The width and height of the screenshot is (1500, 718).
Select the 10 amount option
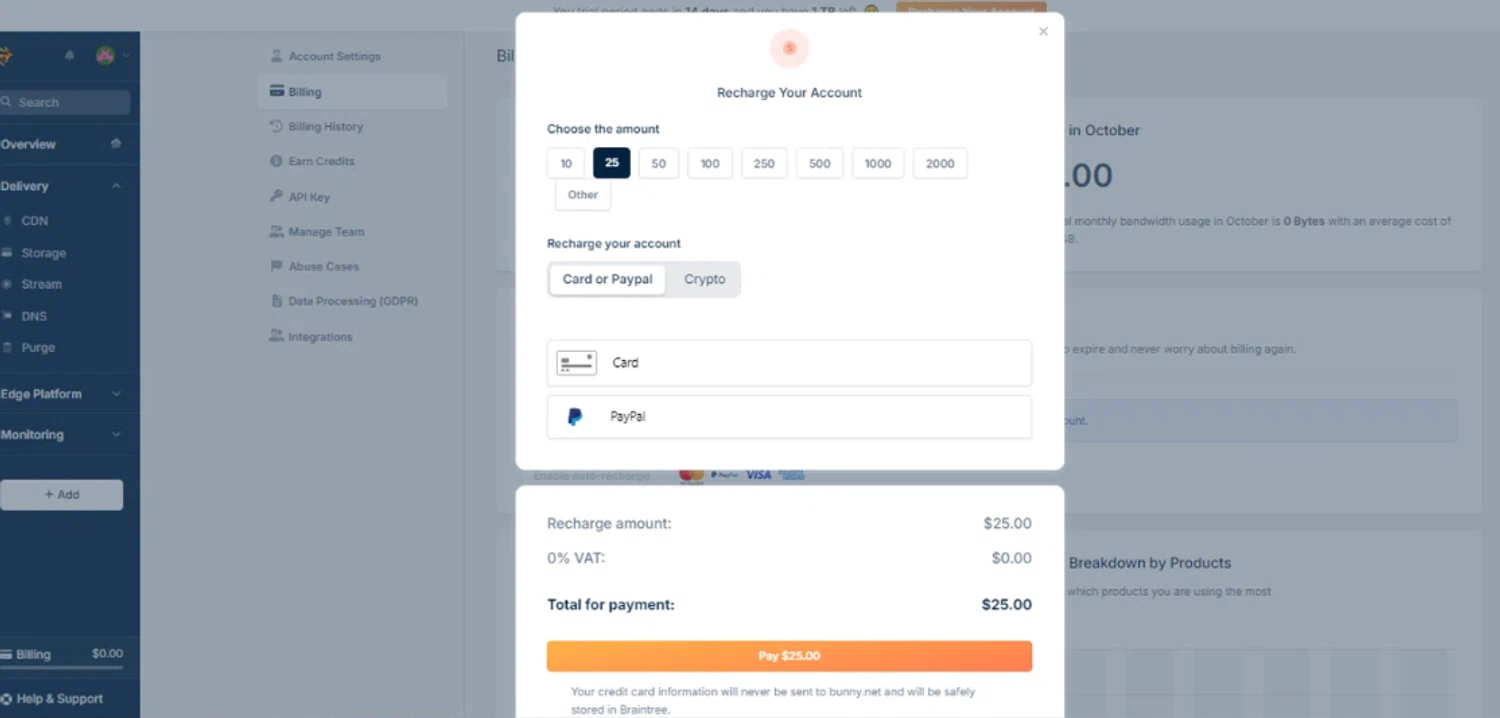pyautogui.click(x=566, y=163)
